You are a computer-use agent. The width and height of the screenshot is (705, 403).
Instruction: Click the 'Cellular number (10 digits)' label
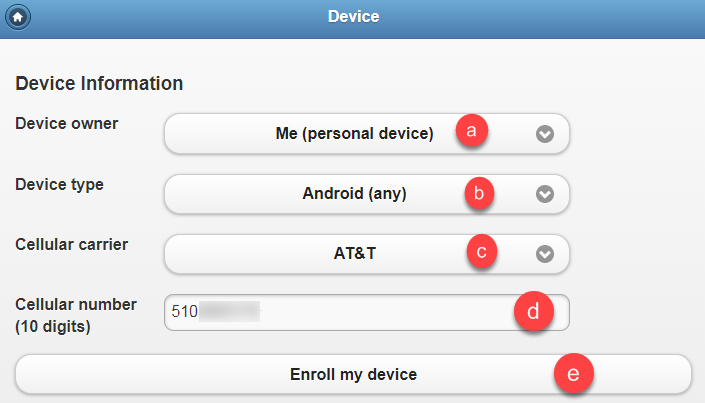76,314
